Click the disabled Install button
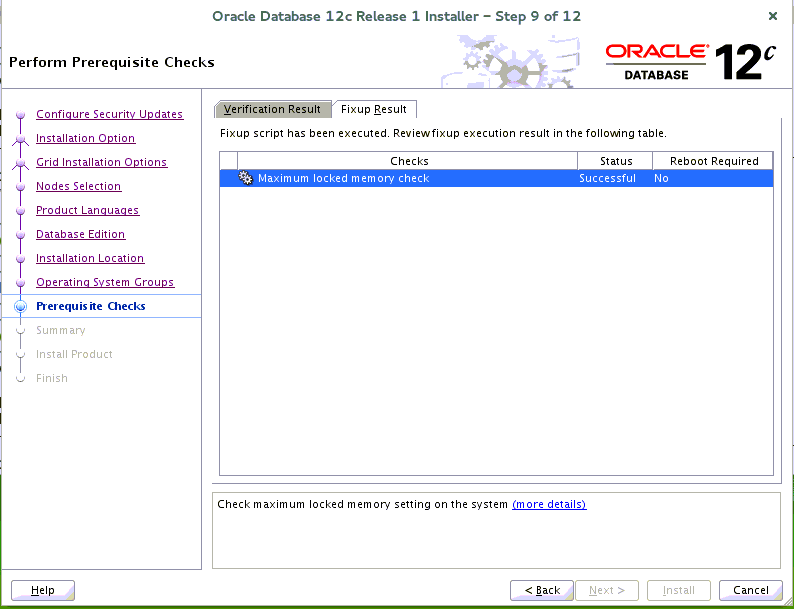 coord(679,590)
